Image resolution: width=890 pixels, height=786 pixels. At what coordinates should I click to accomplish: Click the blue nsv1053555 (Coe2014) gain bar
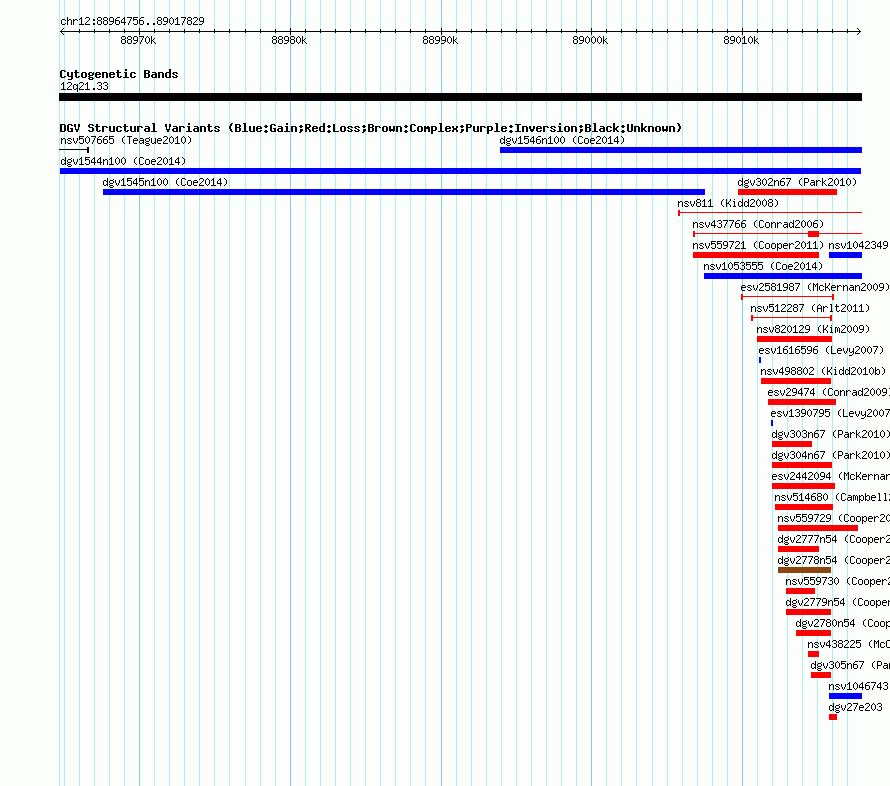[x=783, y=276]
